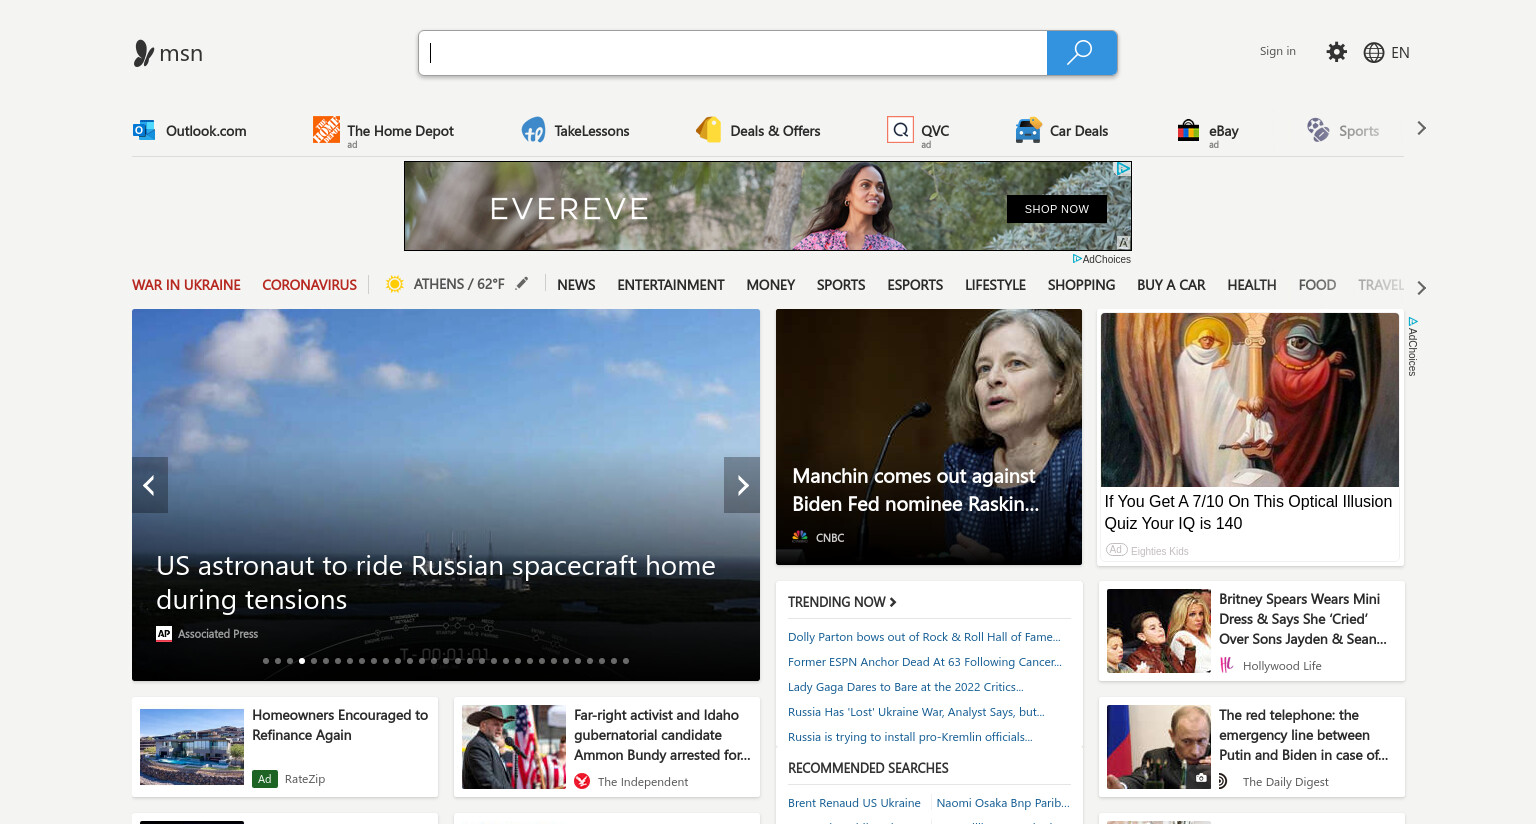Open Russia pro-Kremlin officials trending link
This screenshot has height=824, width=1536.
[910, 737]
